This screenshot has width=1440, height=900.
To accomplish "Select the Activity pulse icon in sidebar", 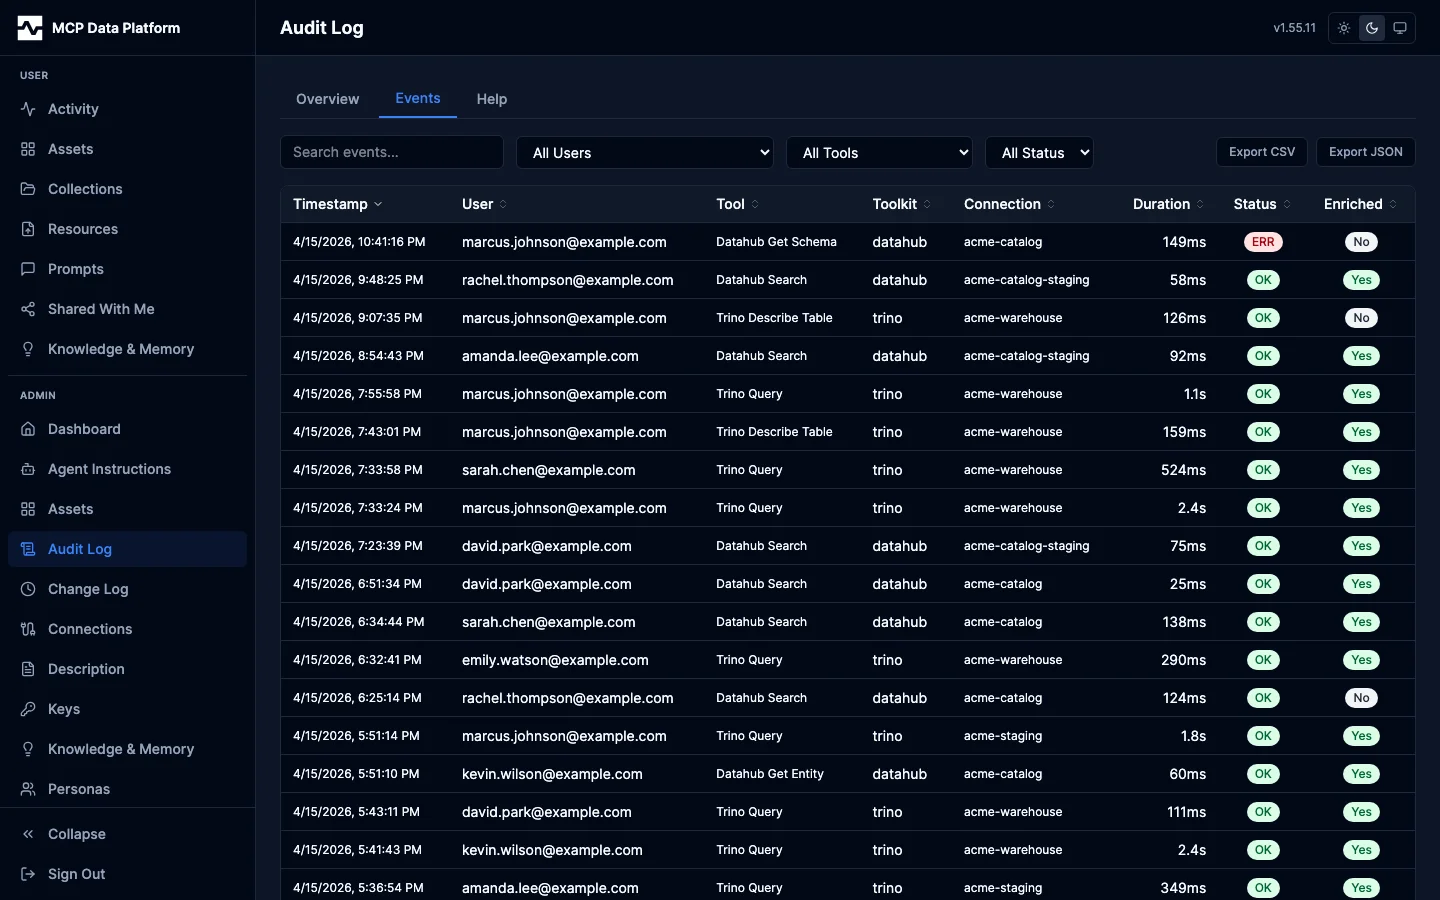I will [27, 109].
